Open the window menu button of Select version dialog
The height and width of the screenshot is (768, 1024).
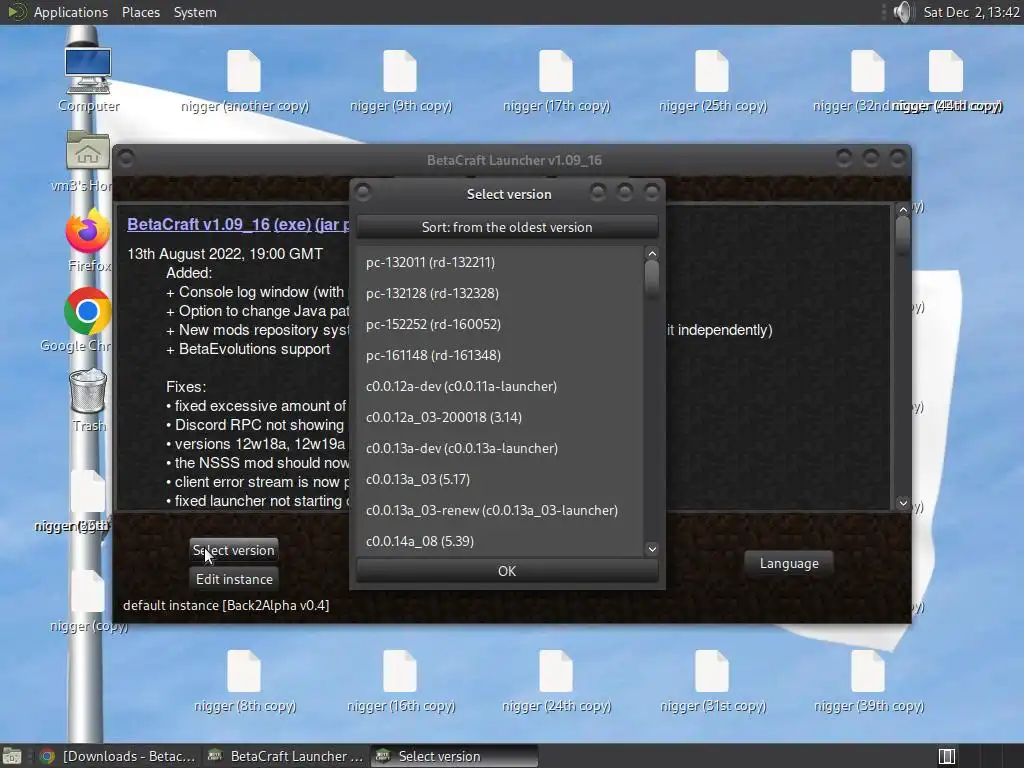pyautogui.click(x=363, y=192)
